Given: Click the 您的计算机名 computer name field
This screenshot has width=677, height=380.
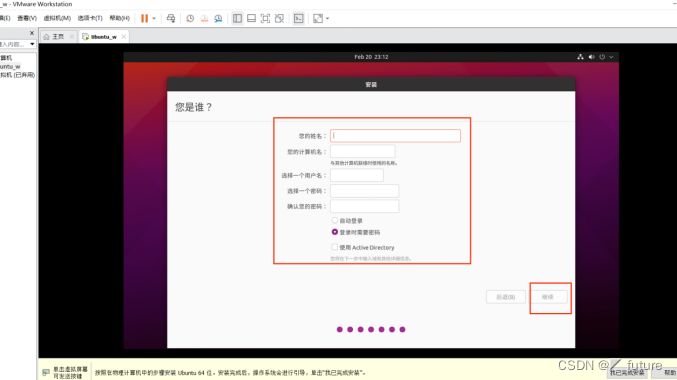Looking at the screenshot, I should click(x=362, y=152).
